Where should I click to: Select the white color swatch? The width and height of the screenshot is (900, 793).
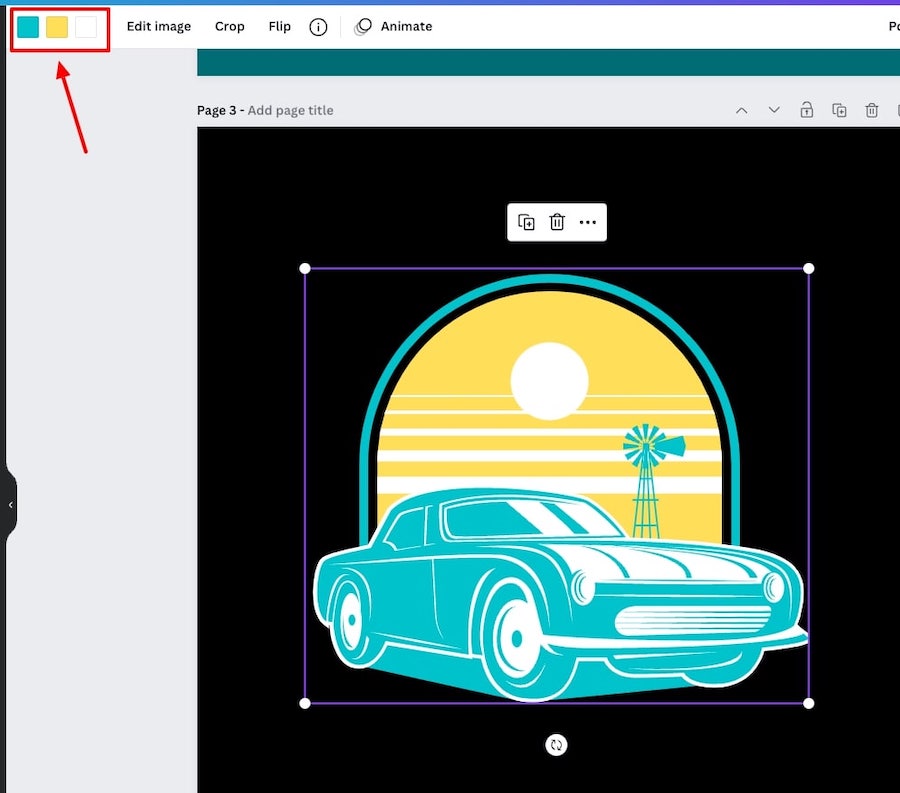click(86, 27)
